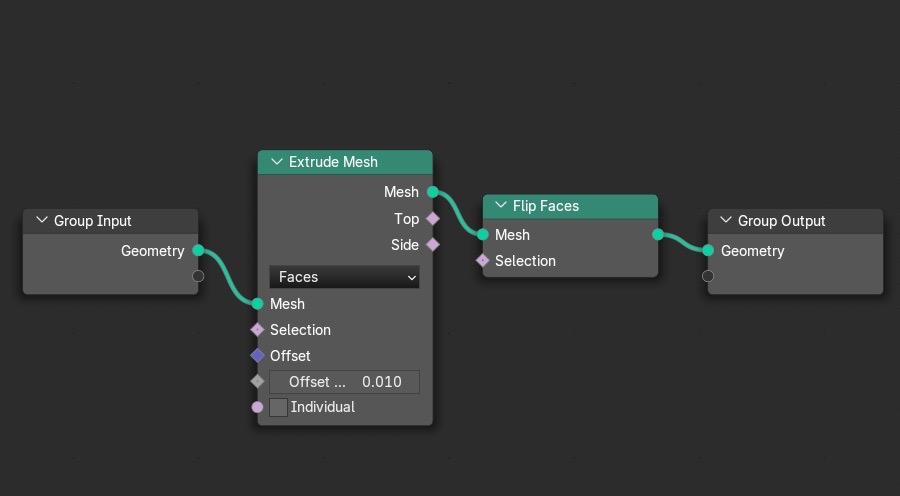Click the Side output socket
Screen dimensions: 900x496
[433, 245]
